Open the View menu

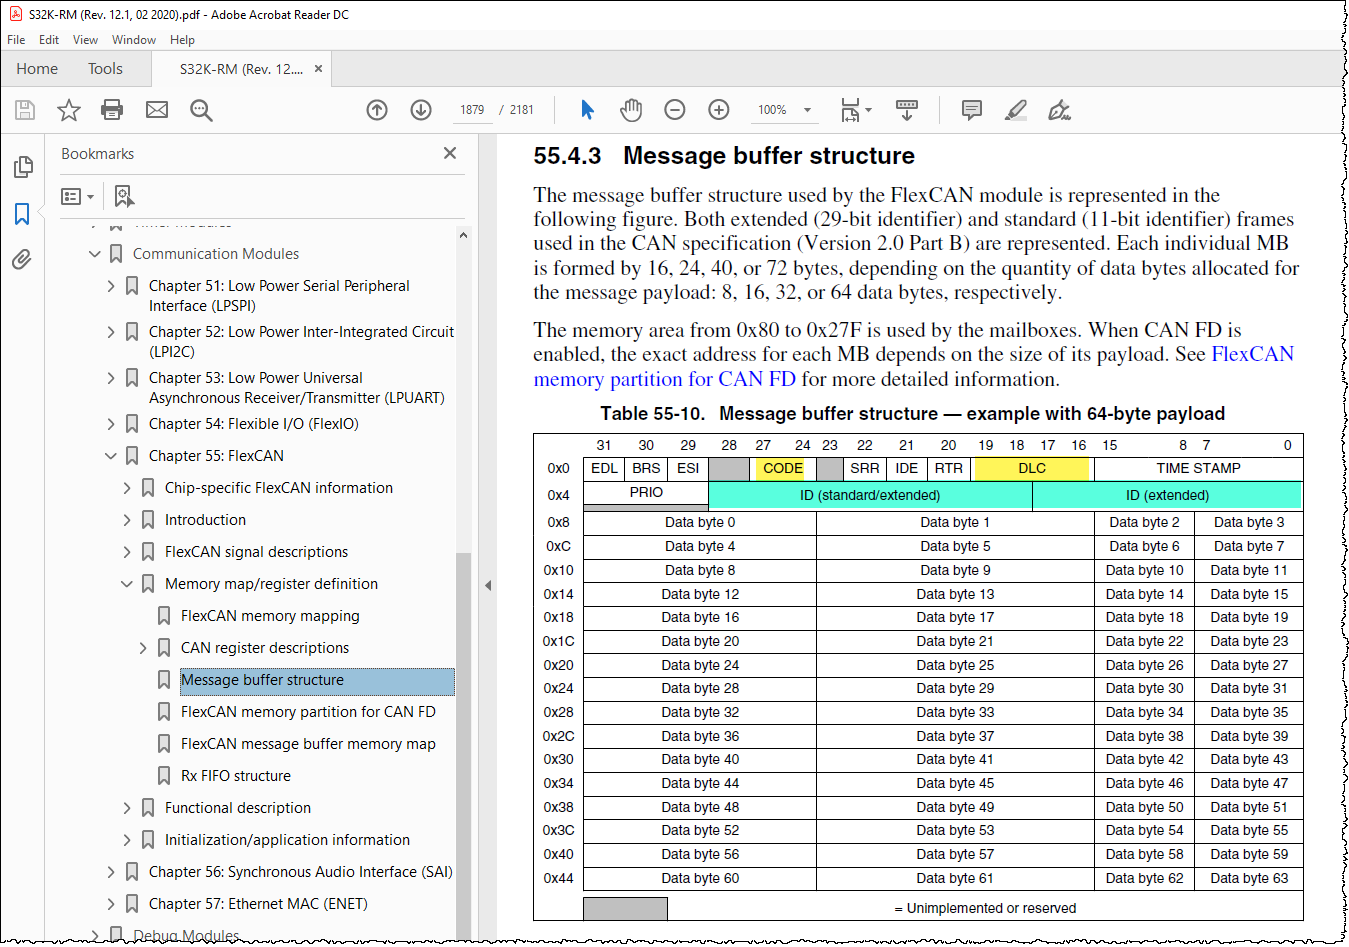pos(85,40)
